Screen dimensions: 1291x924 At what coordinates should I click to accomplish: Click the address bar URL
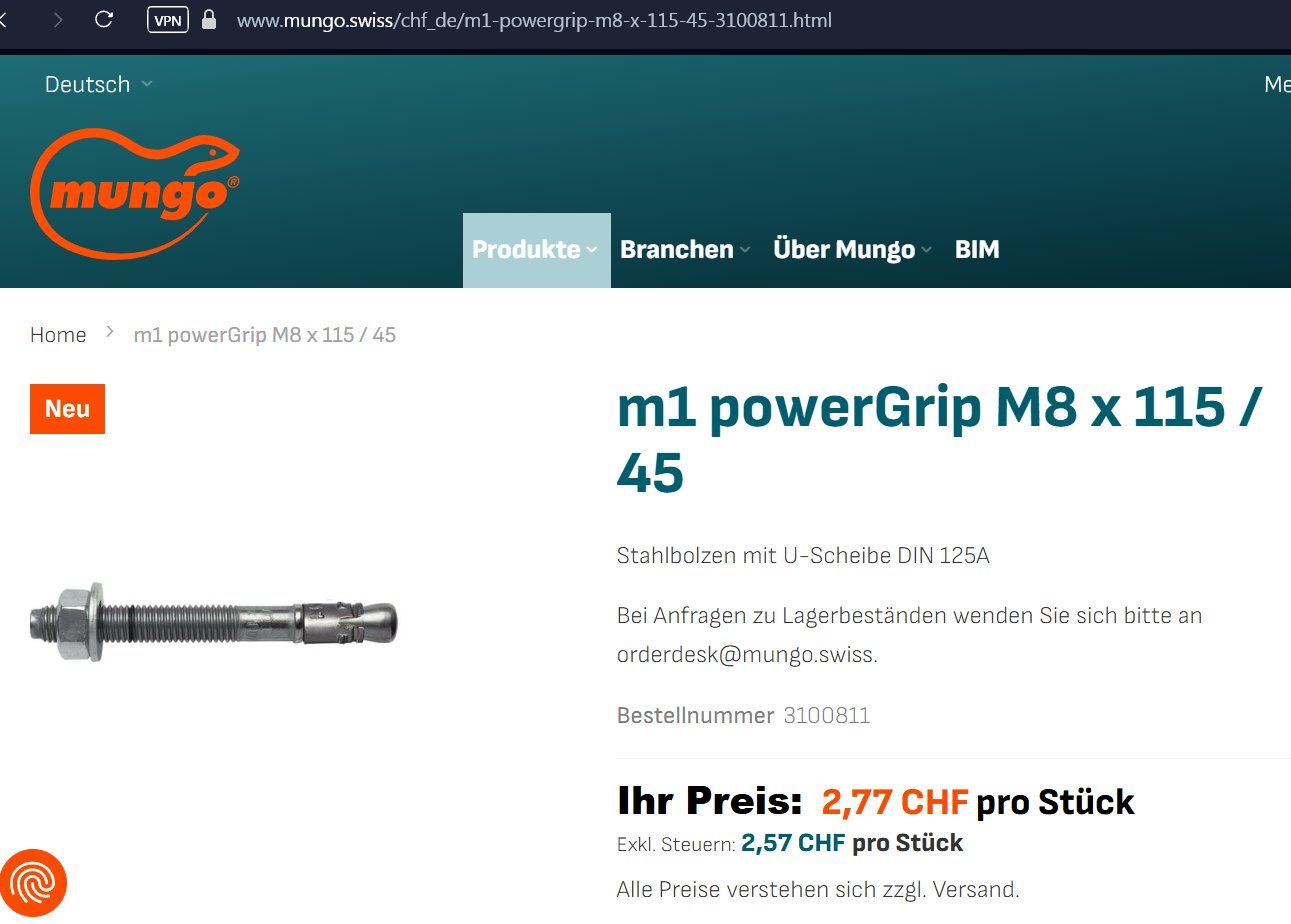(534, 19)
